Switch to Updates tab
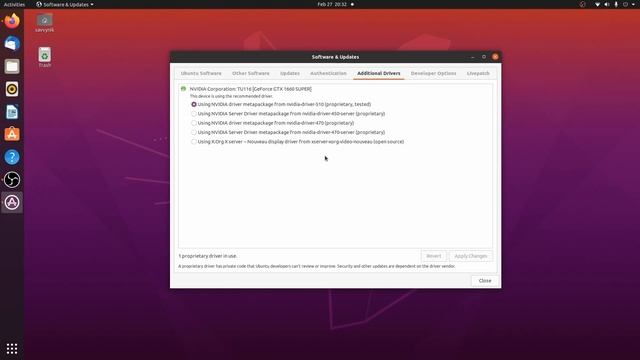 [x=290, y=73]
